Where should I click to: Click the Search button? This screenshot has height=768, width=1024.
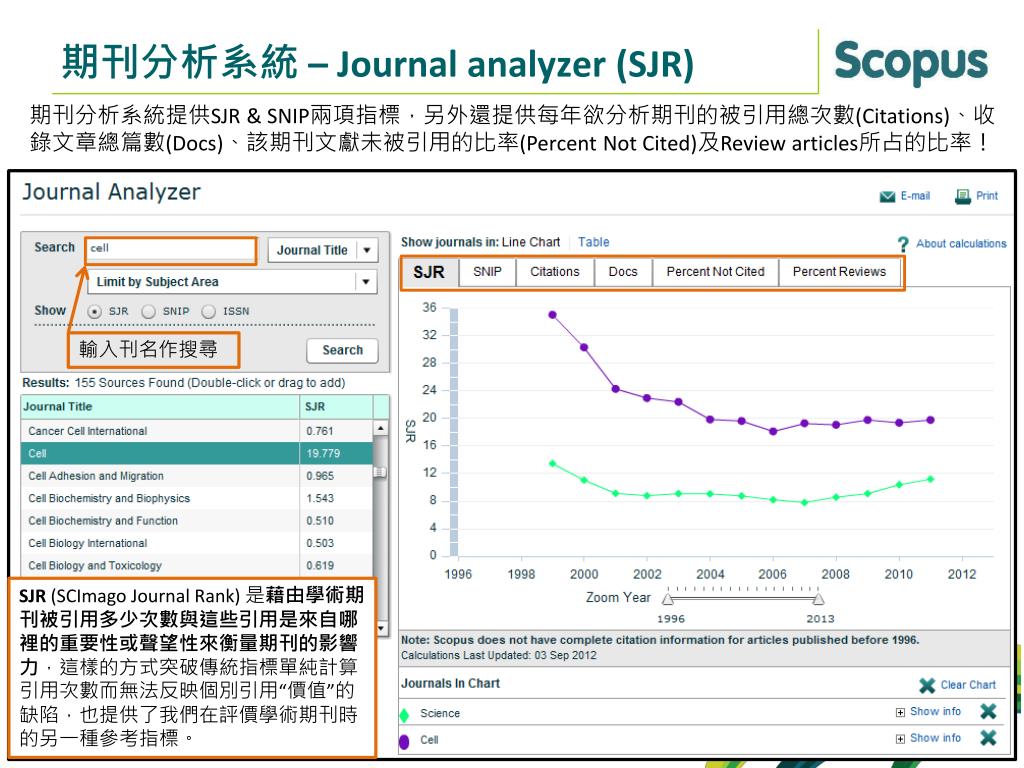click(x=343, y=351)
